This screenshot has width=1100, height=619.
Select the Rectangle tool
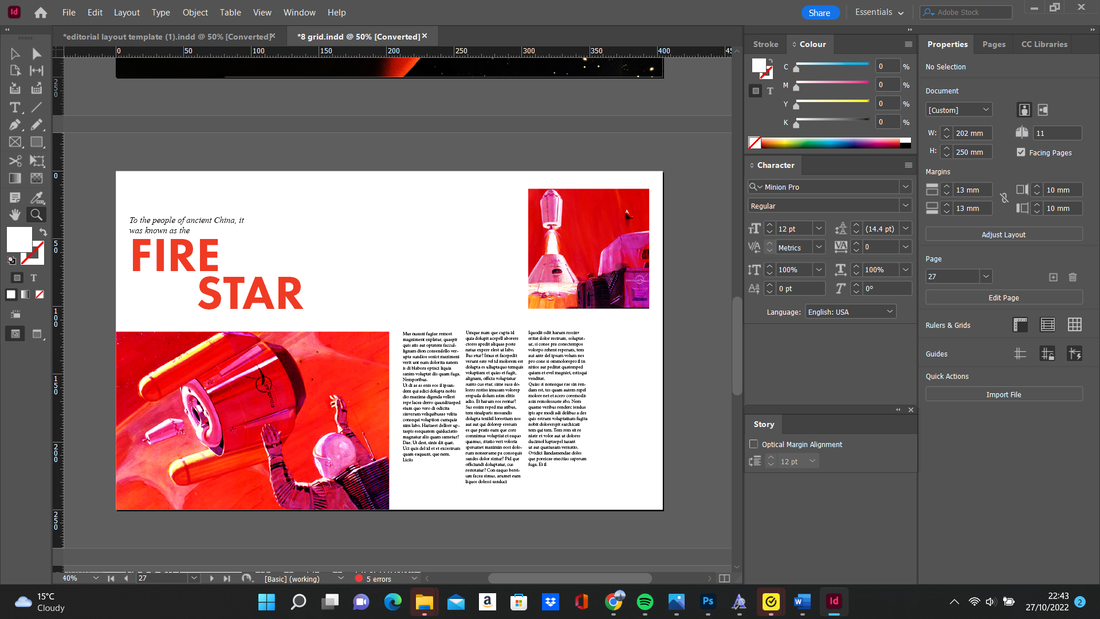(36, 142)
